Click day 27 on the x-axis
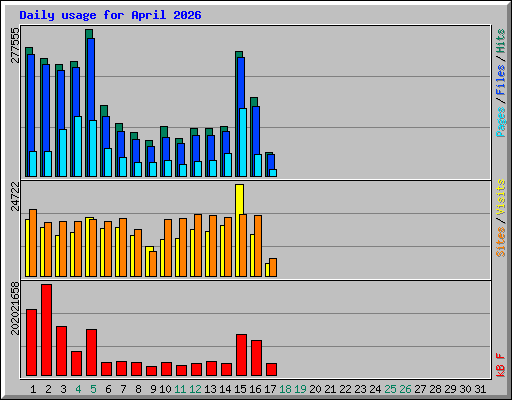 point(420,389)
